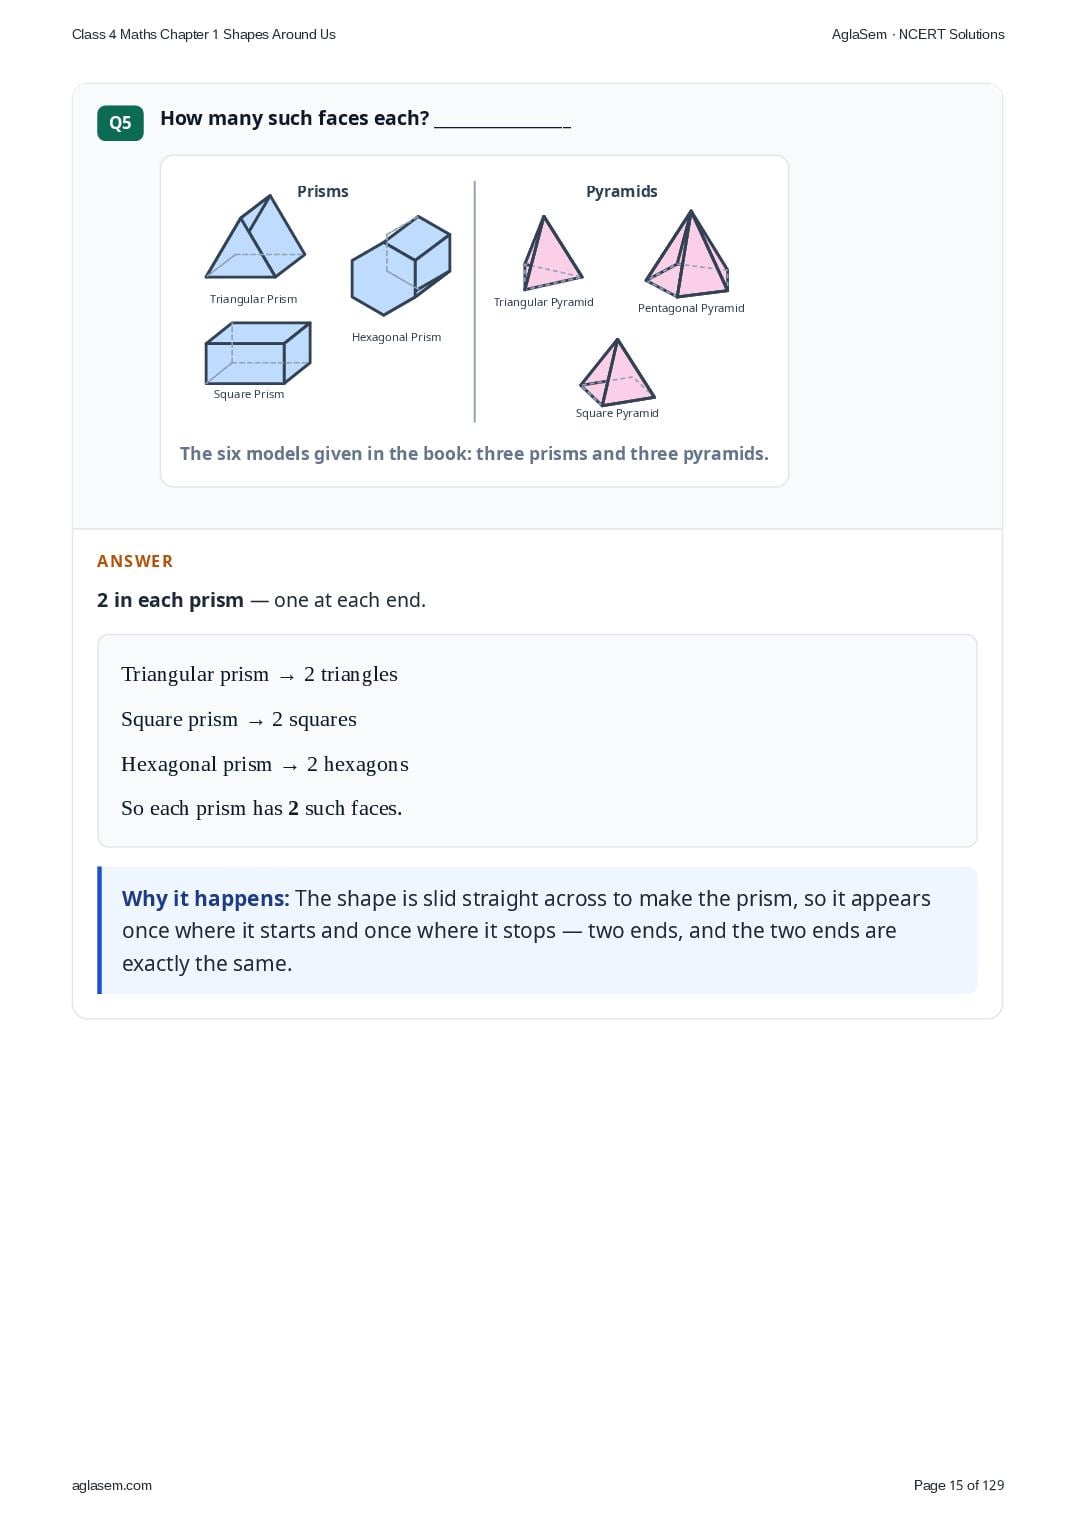
Task: Click the green Q5 question badge
Action: pos(120,123)
